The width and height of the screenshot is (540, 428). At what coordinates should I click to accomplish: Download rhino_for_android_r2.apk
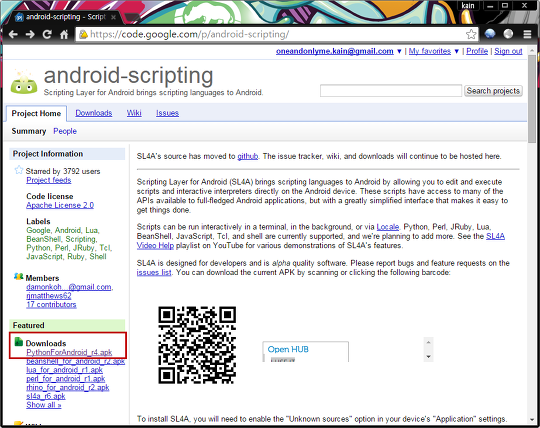(68, 387)
